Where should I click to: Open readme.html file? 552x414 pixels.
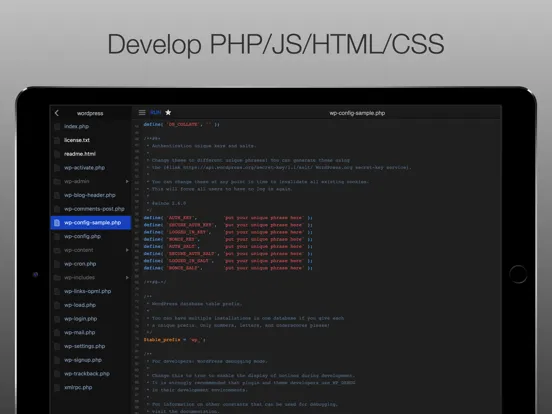point(91,154)
